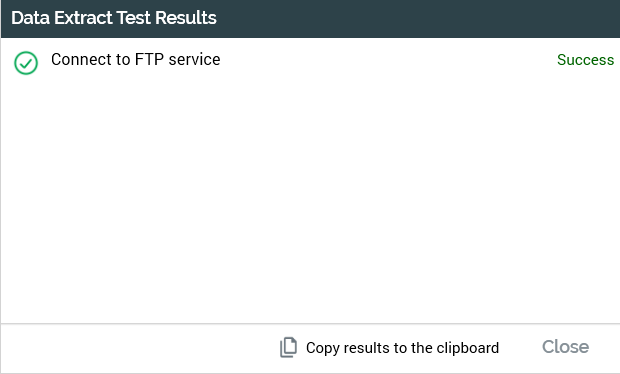Click the green status circle icon for FTP connection
The image size is (620, 374).
26,63
